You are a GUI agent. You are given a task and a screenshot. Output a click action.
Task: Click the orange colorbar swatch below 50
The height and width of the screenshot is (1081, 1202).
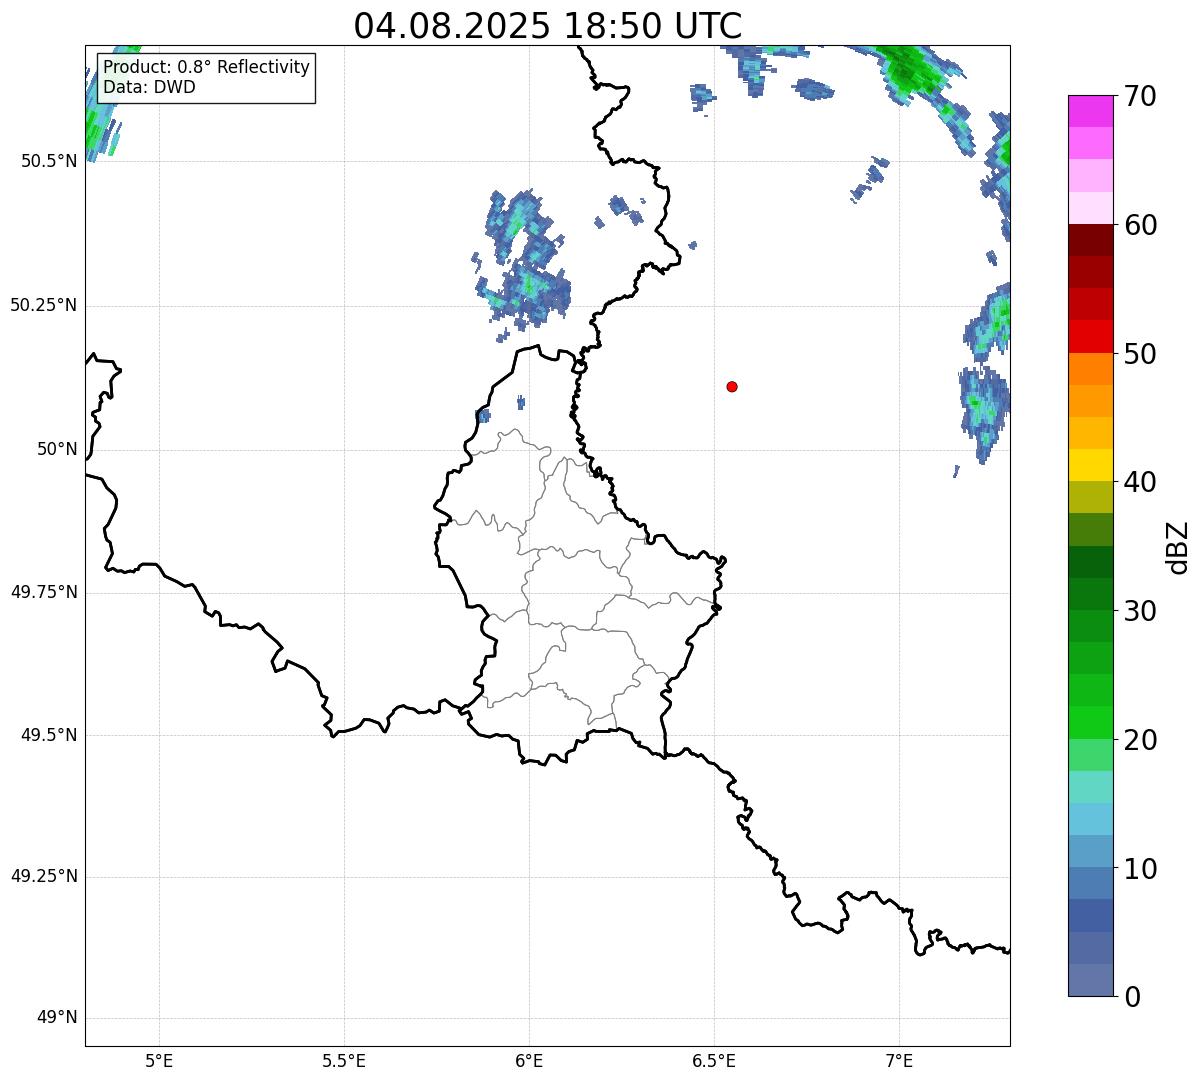point(1090,369)
